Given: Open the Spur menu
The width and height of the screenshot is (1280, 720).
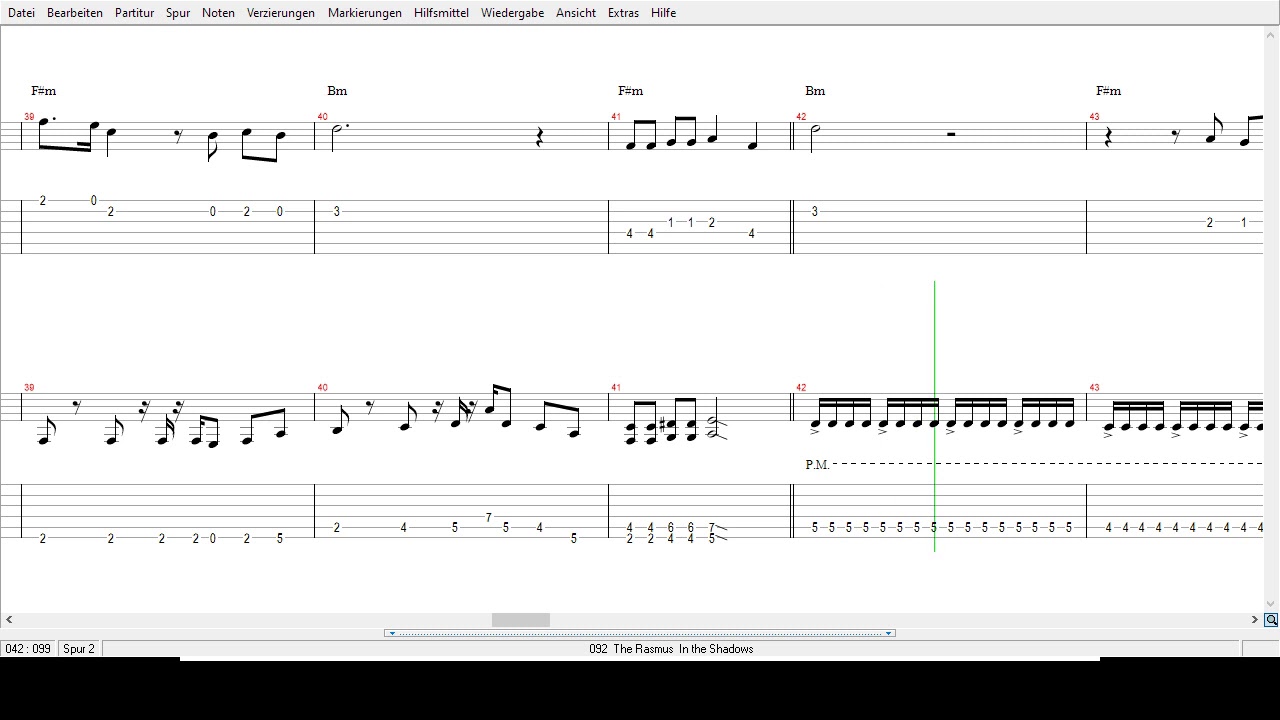Looking at the screenshot, I should 178,13.
